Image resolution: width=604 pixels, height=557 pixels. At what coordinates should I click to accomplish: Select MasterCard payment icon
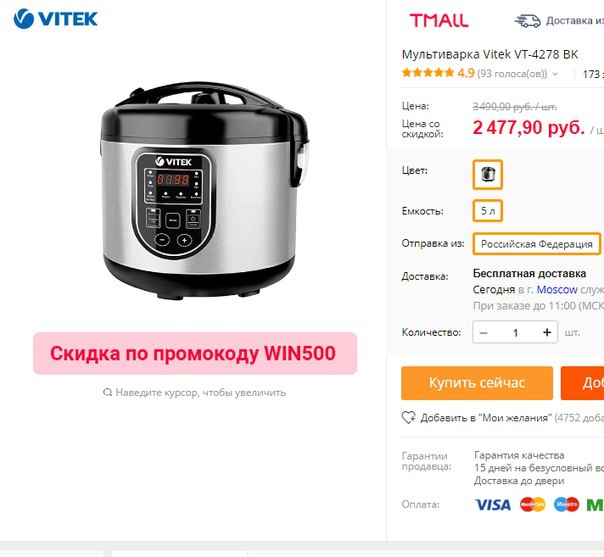(x=533, y=504)
